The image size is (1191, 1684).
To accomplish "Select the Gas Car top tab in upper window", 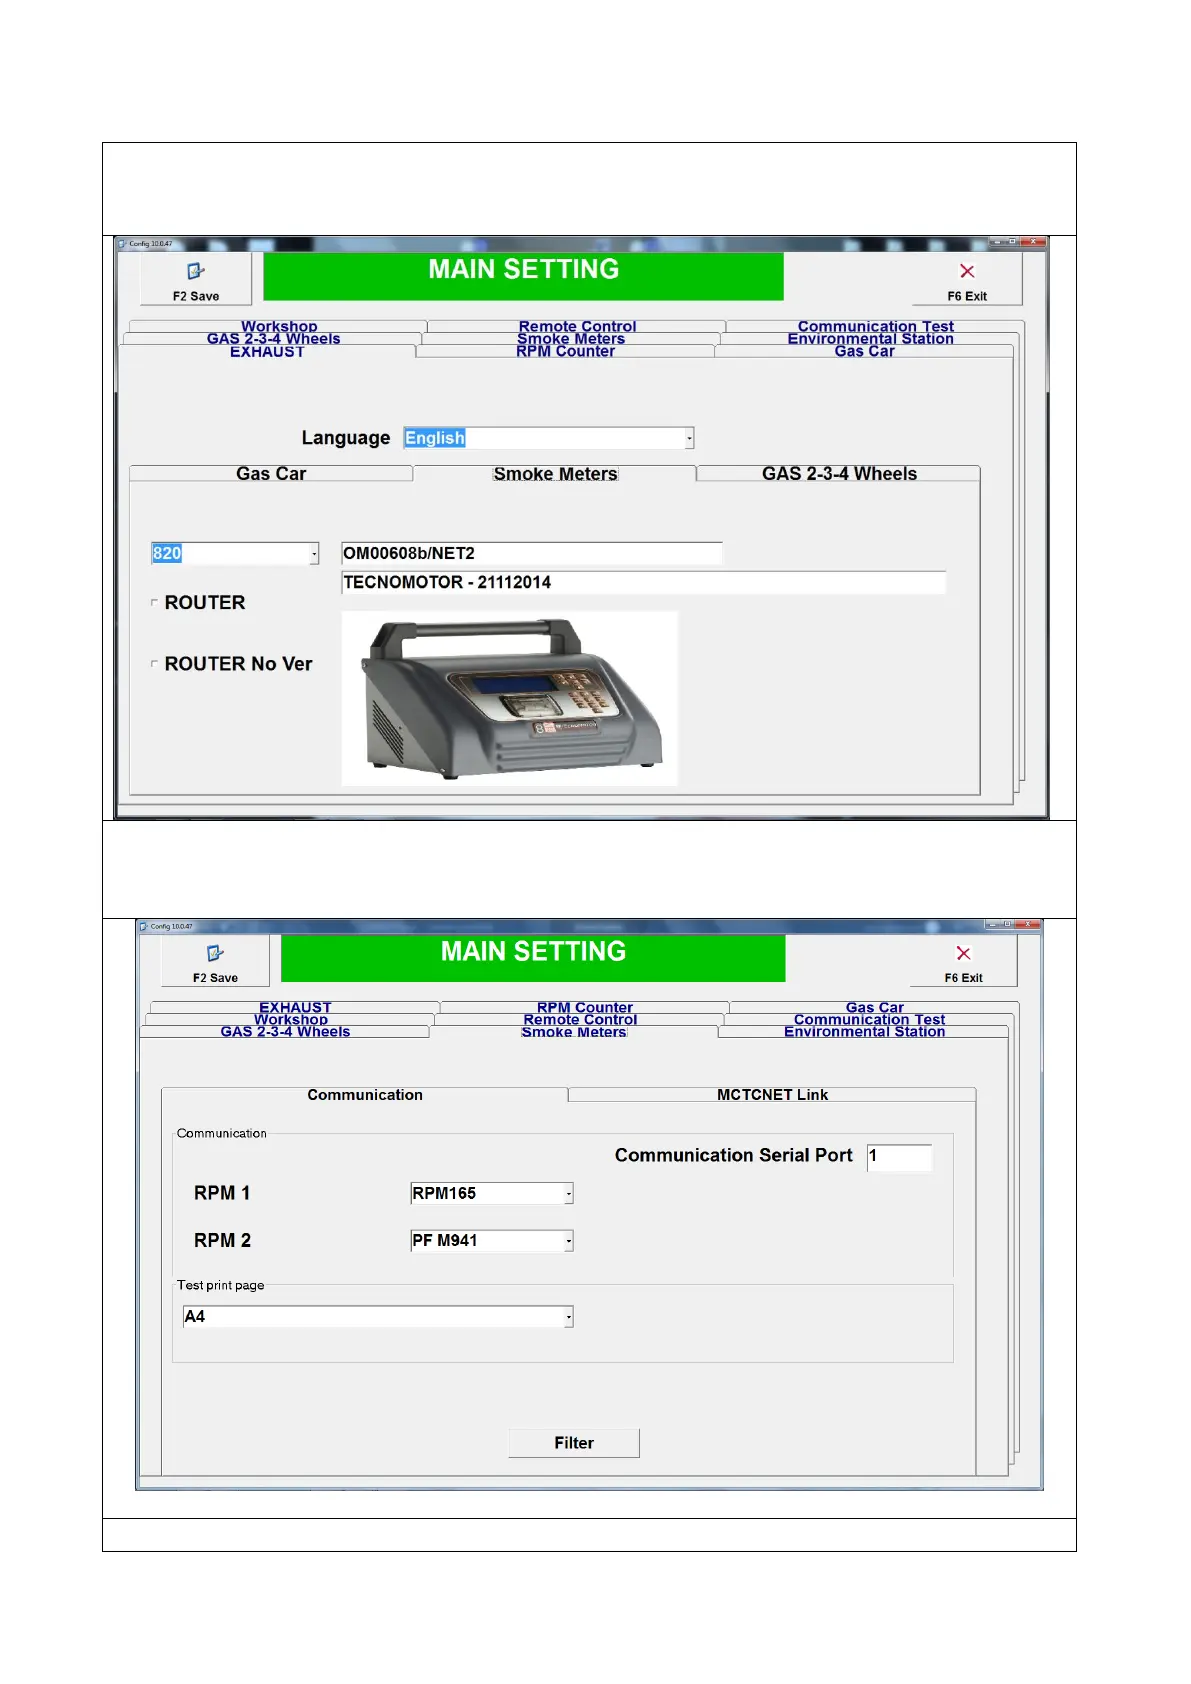I will pos(864,351).
